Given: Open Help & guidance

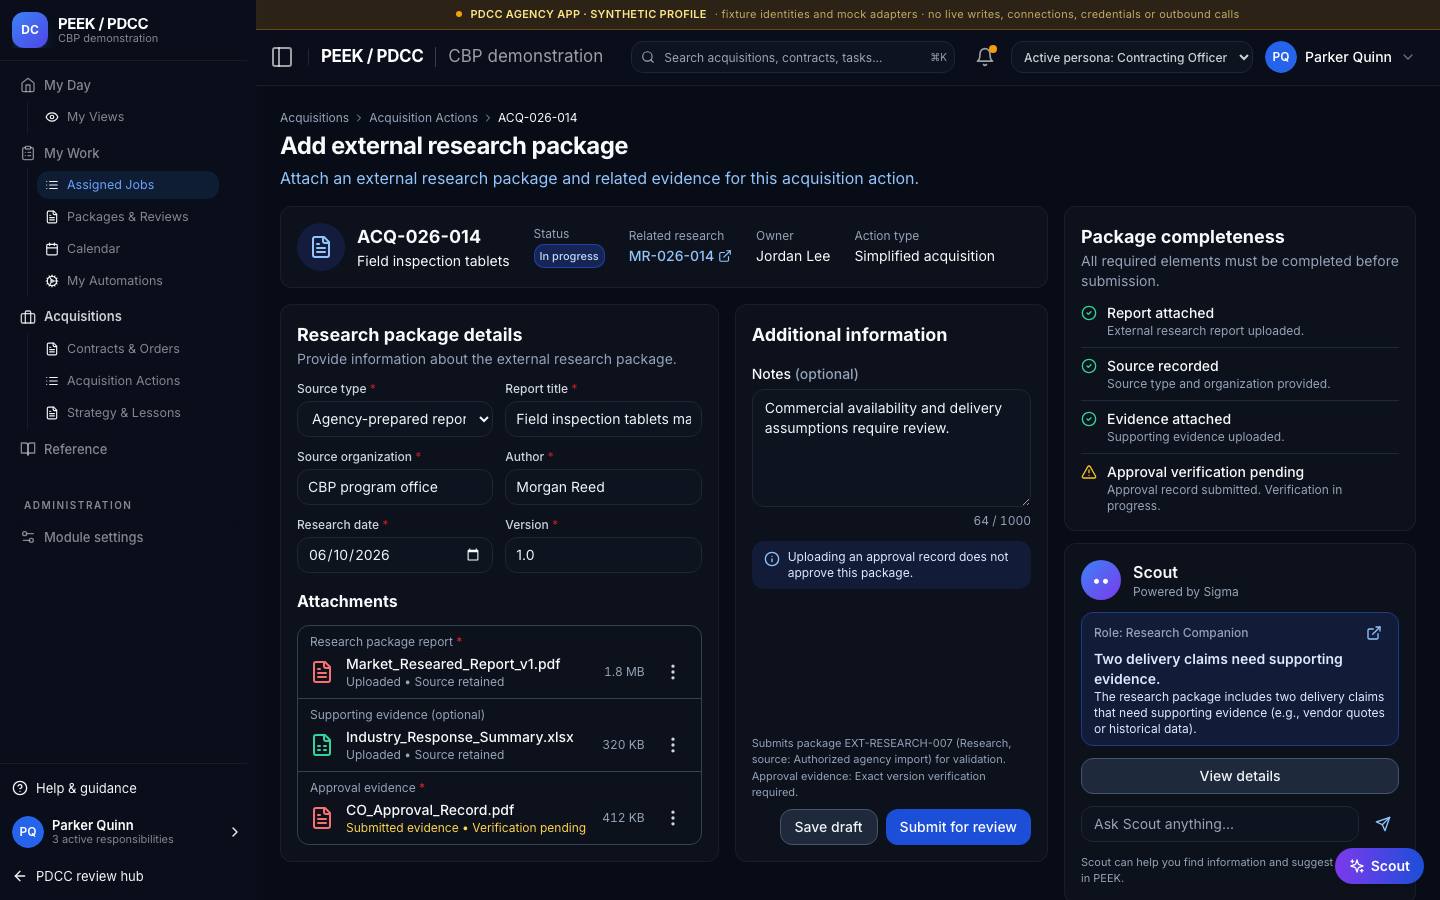Looking at the screenshot, I should pos(75,788).
